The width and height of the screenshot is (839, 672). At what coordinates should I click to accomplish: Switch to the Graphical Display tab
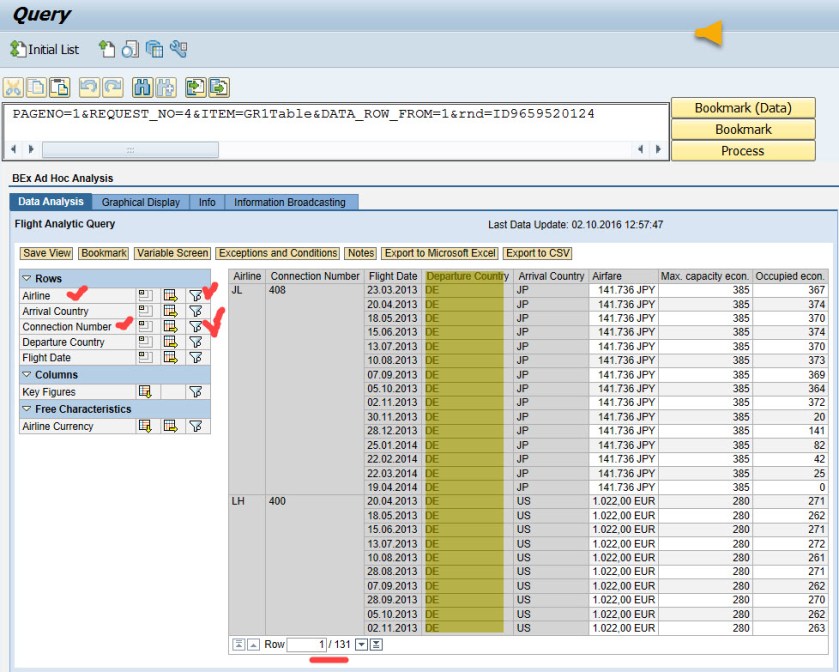(141, 202)
